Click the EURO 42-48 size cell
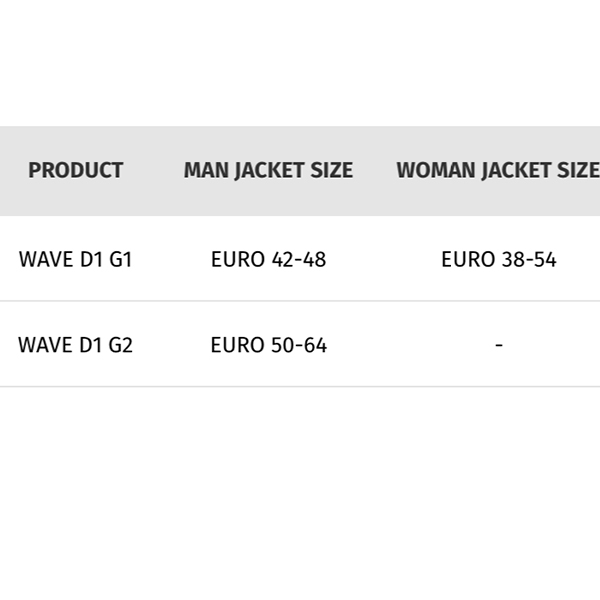Image resolution: width=600 pixels, height=600 pixels. [268, 260]
